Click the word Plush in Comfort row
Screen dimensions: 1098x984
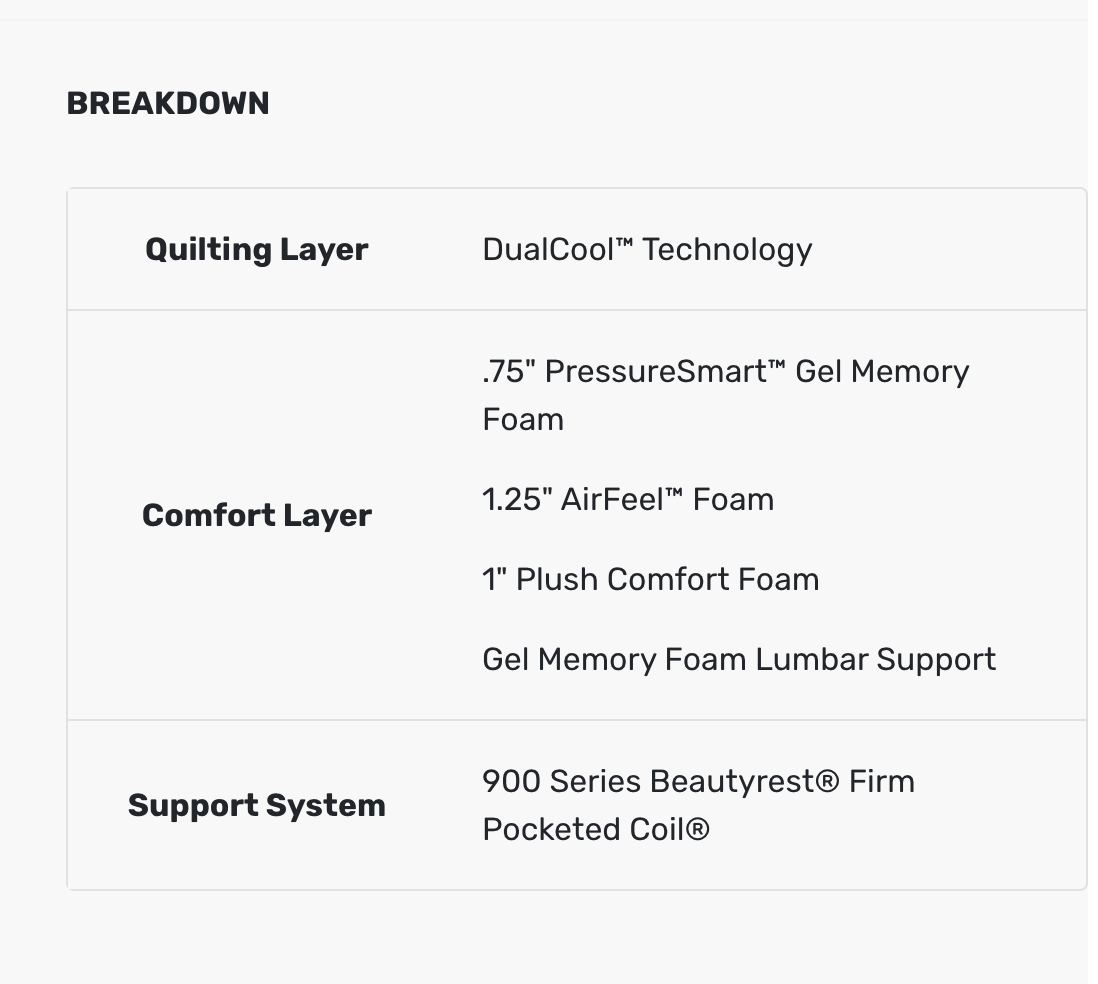(x=557, y=580)
